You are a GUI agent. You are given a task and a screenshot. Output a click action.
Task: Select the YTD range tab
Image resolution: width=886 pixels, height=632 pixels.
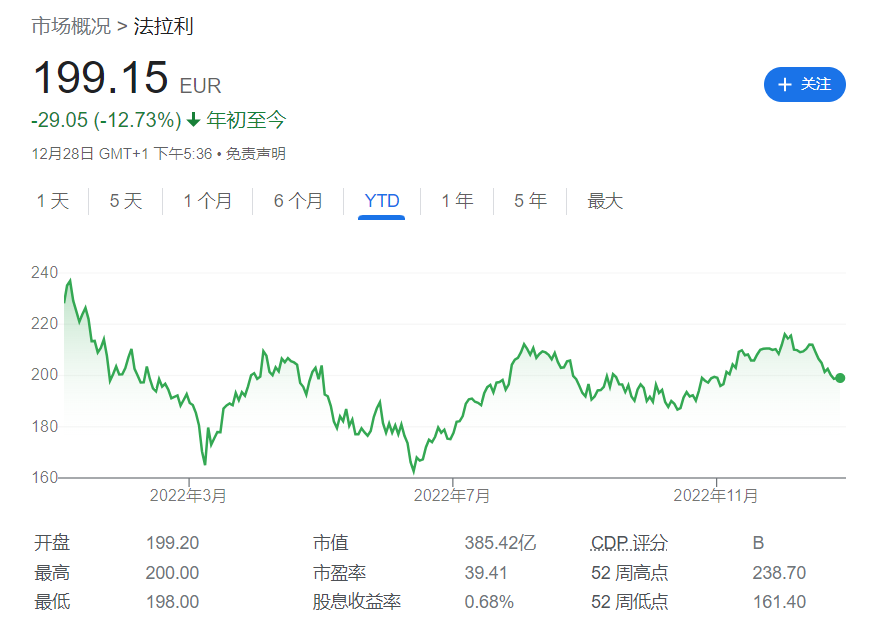tap(382, 201)
